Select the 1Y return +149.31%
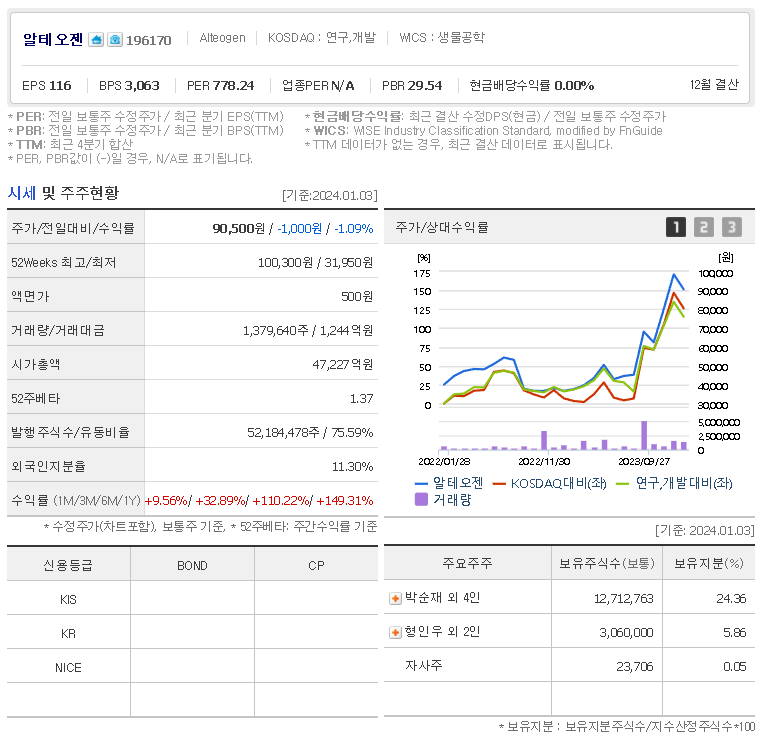Screen dimensions: 770x736 click(x=345, y=501)
